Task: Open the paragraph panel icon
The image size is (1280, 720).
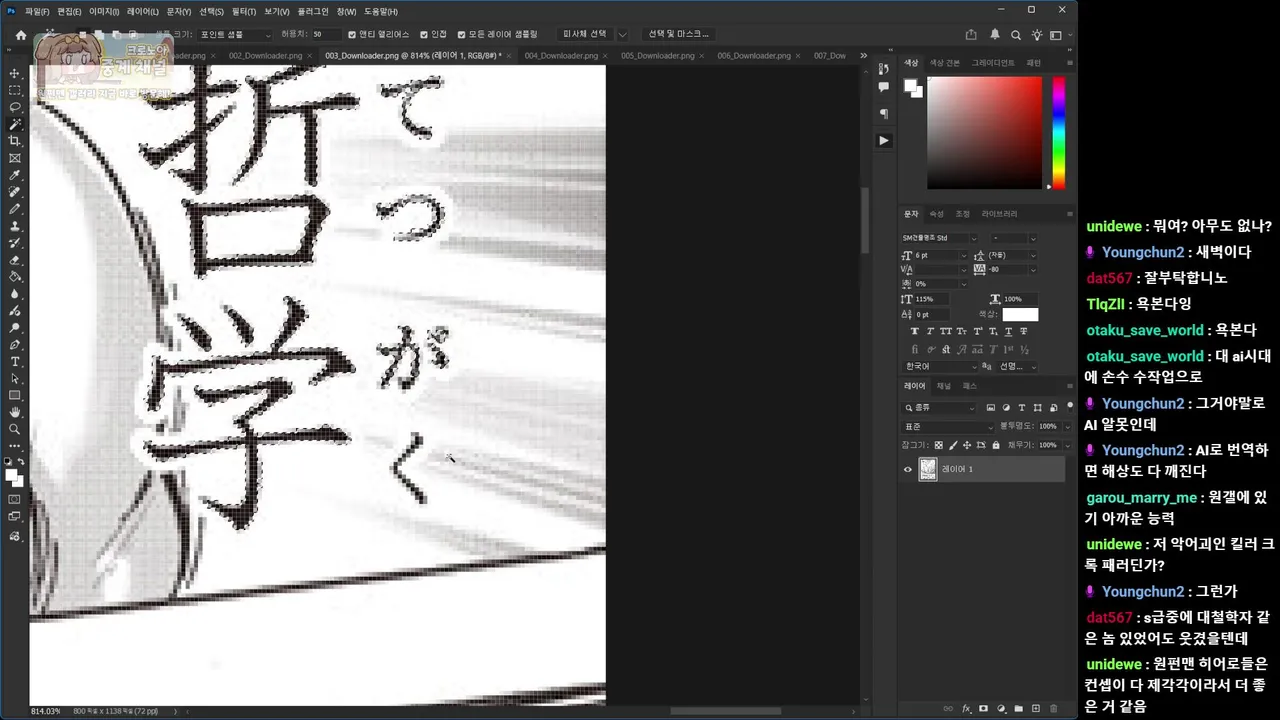Action: point(883,113)
